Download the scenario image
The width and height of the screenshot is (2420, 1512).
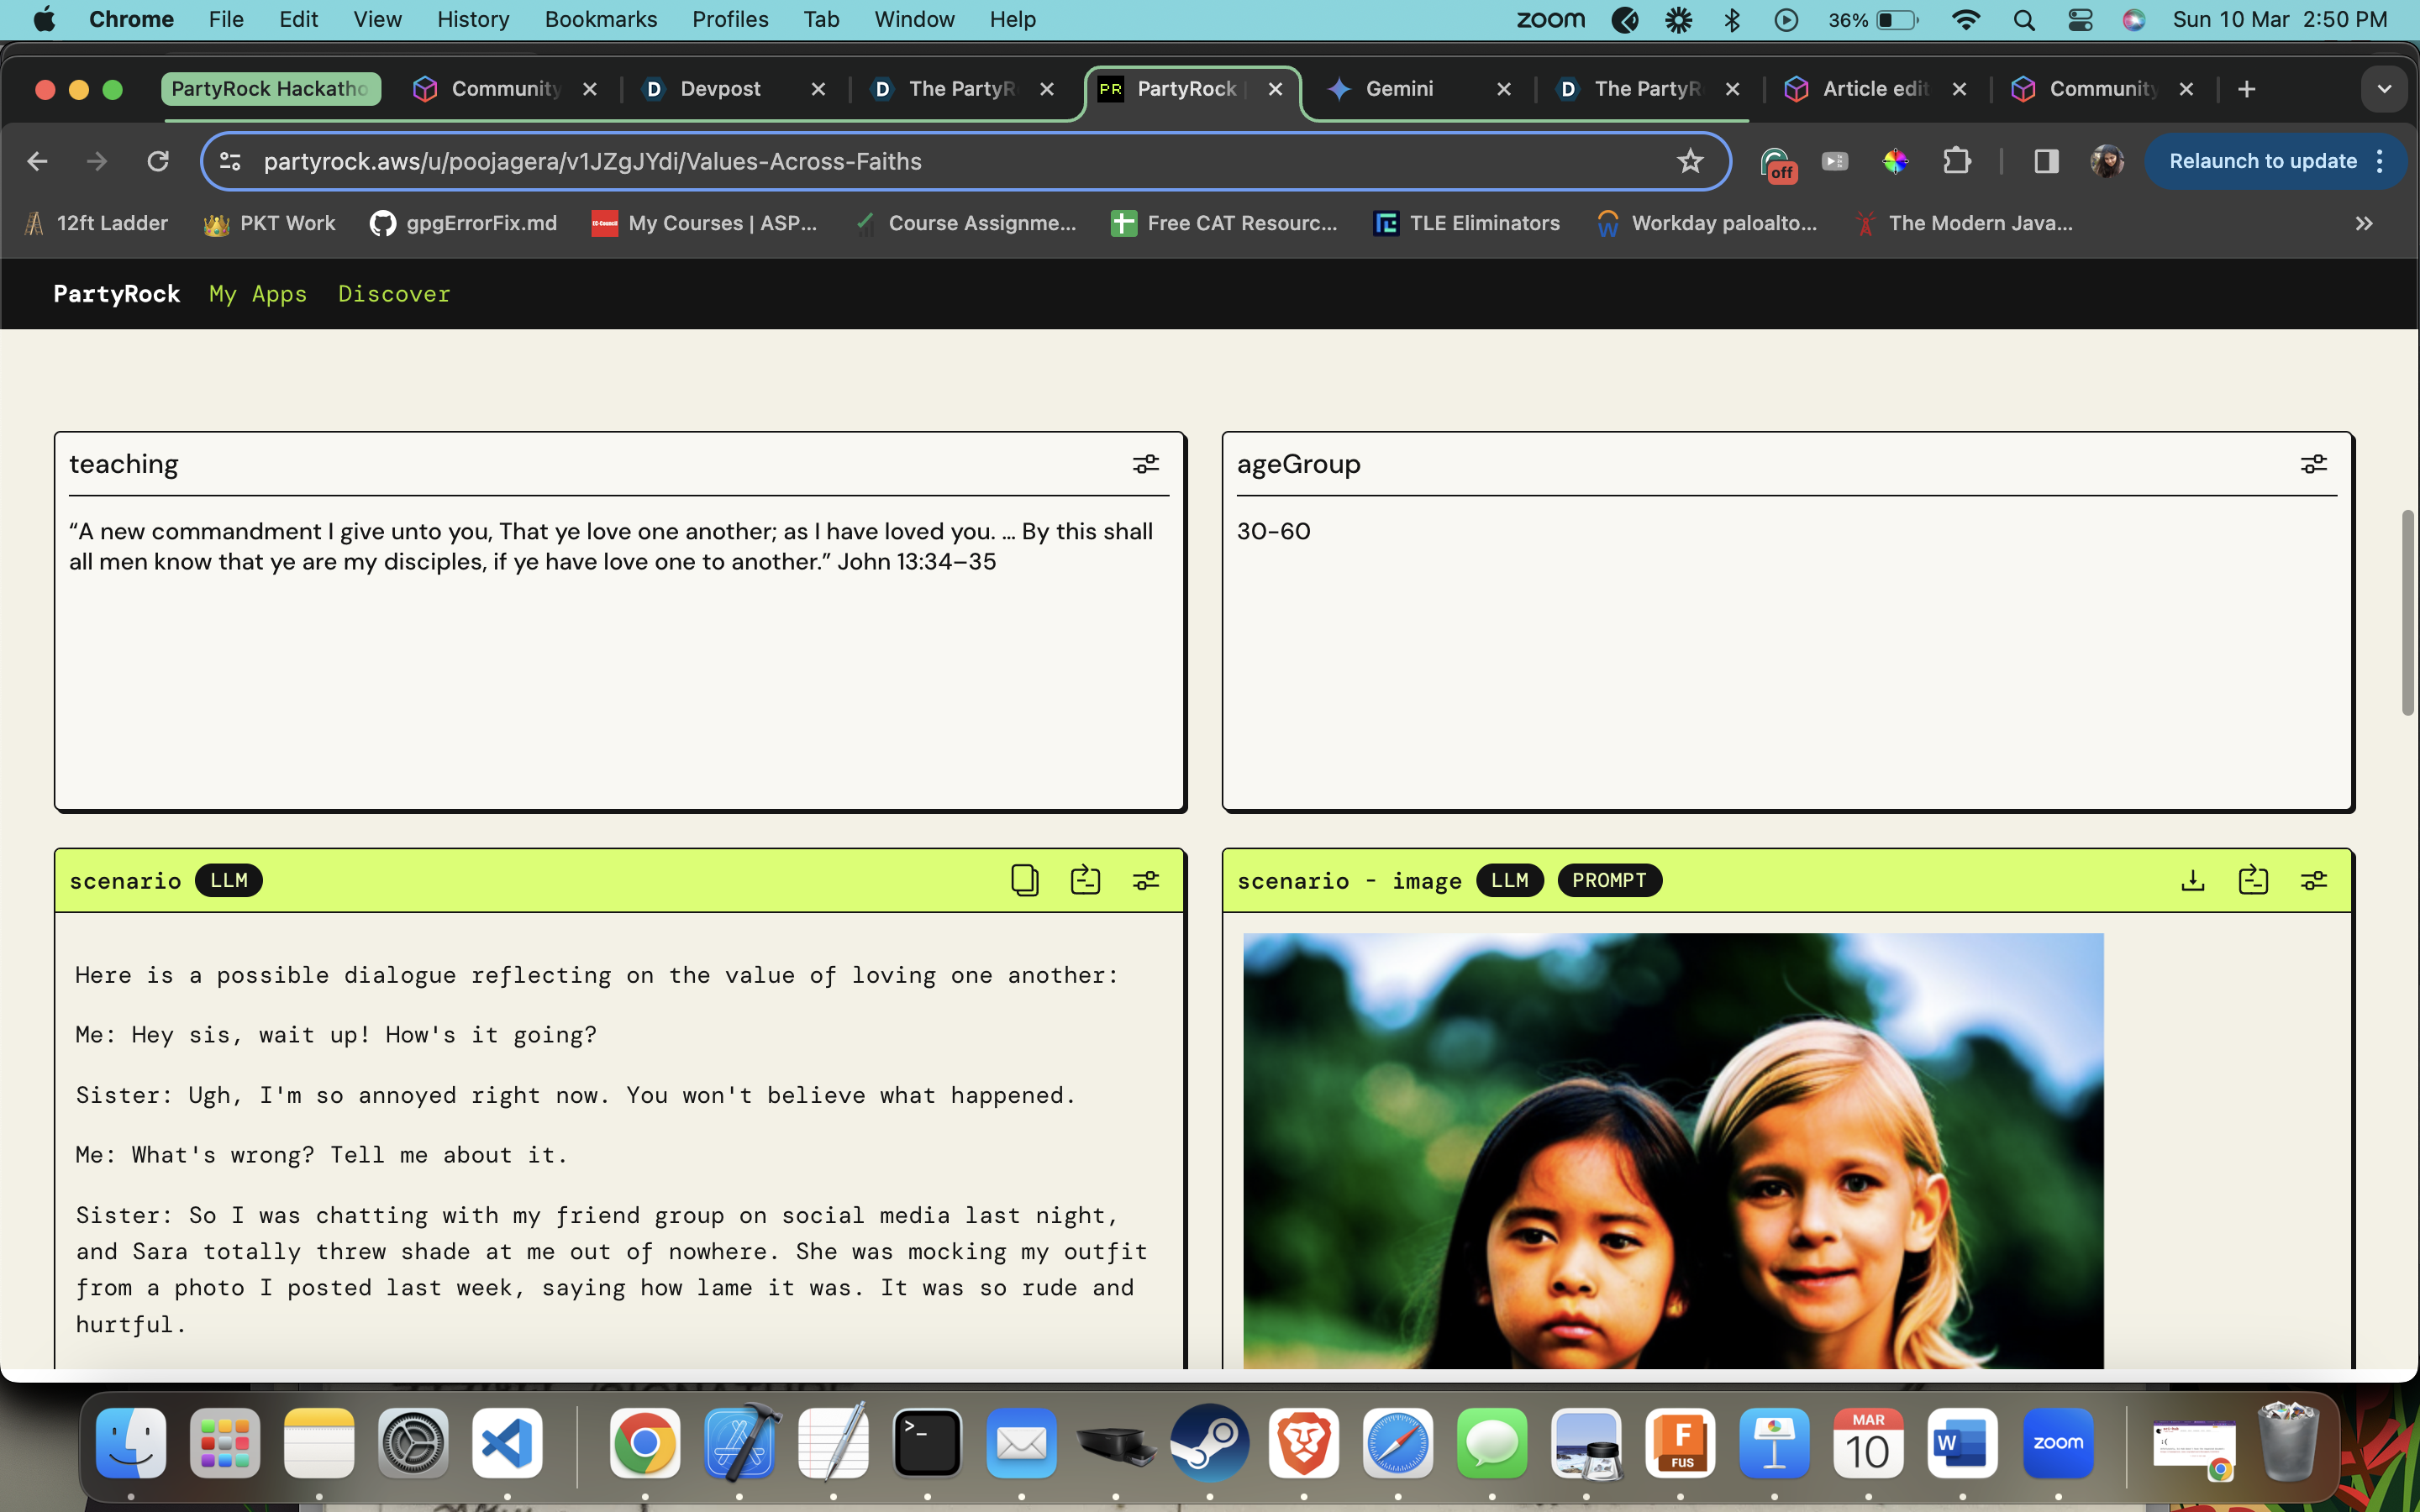2192,880
